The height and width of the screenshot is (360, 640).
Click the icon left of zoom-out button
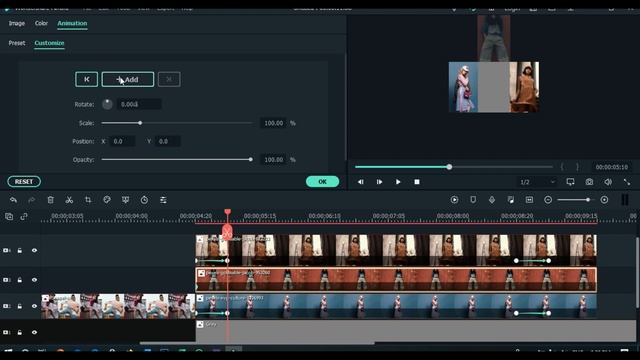[x=529, y=200]
